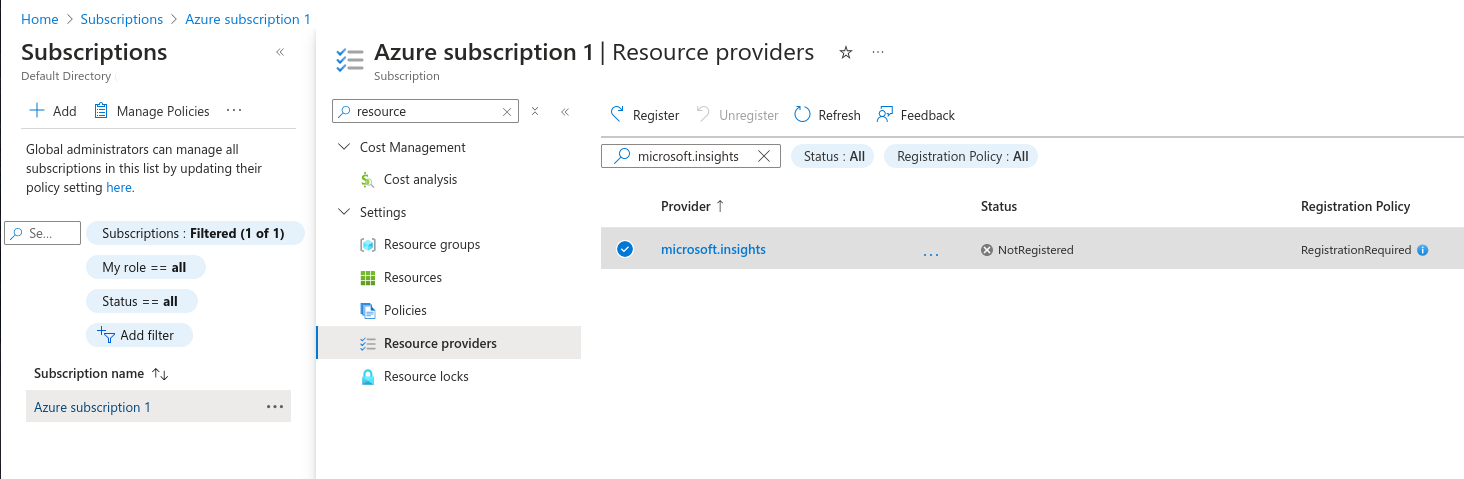This screenshot has height=479, width=1464.
Task: Open Manage Policies
Action: coord(151,111)
